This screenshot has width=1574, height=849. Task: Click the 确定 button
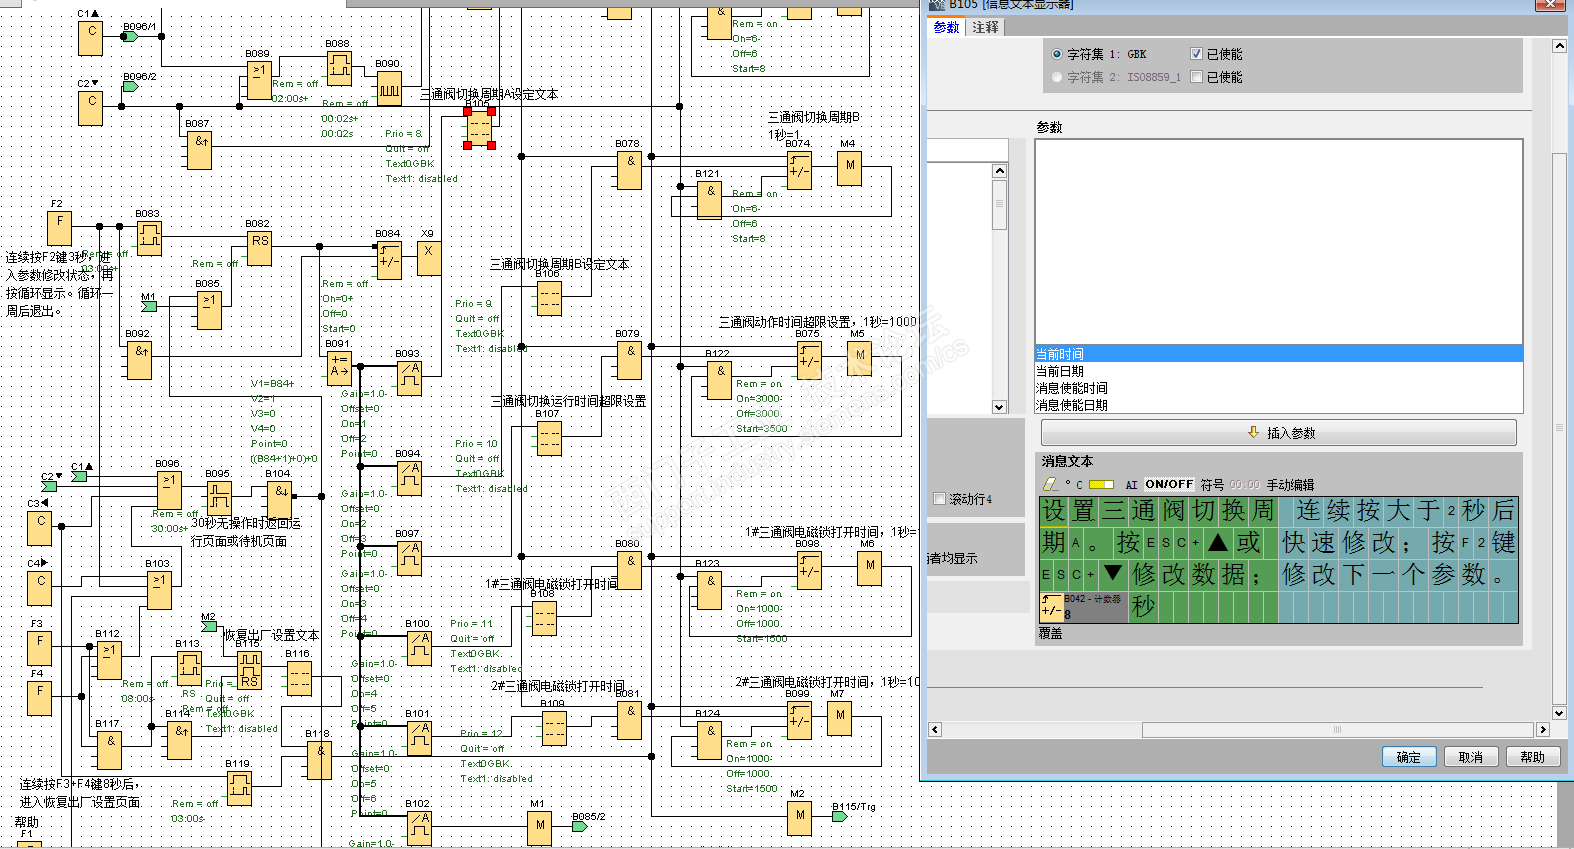[1408, 757]
